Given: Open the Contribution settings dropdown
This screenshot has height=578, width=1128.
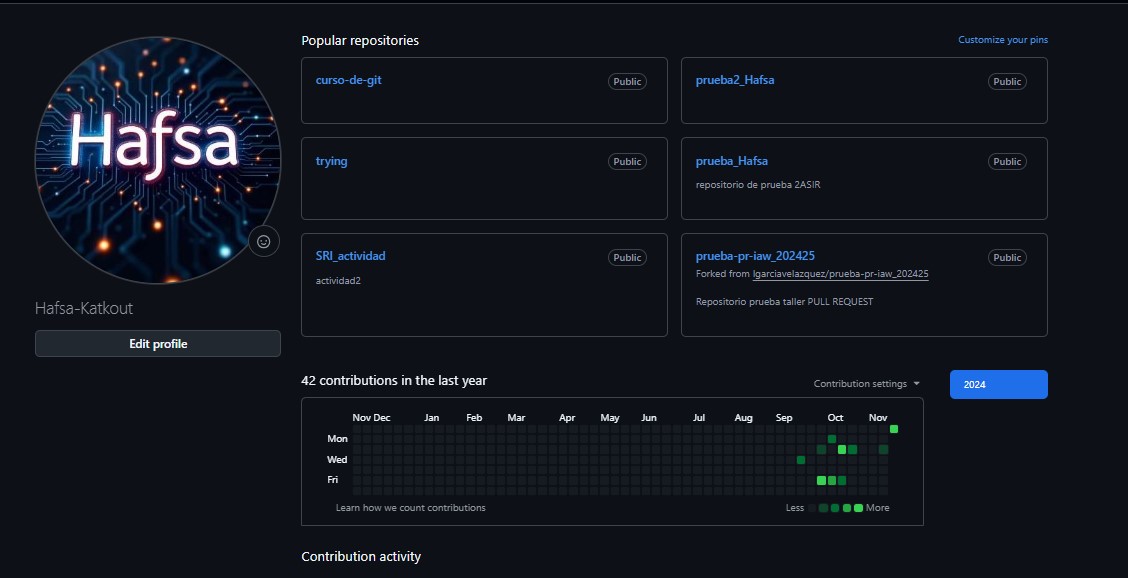Looking at the screenshot, I should pyautogui.click(x=864, y=383).
